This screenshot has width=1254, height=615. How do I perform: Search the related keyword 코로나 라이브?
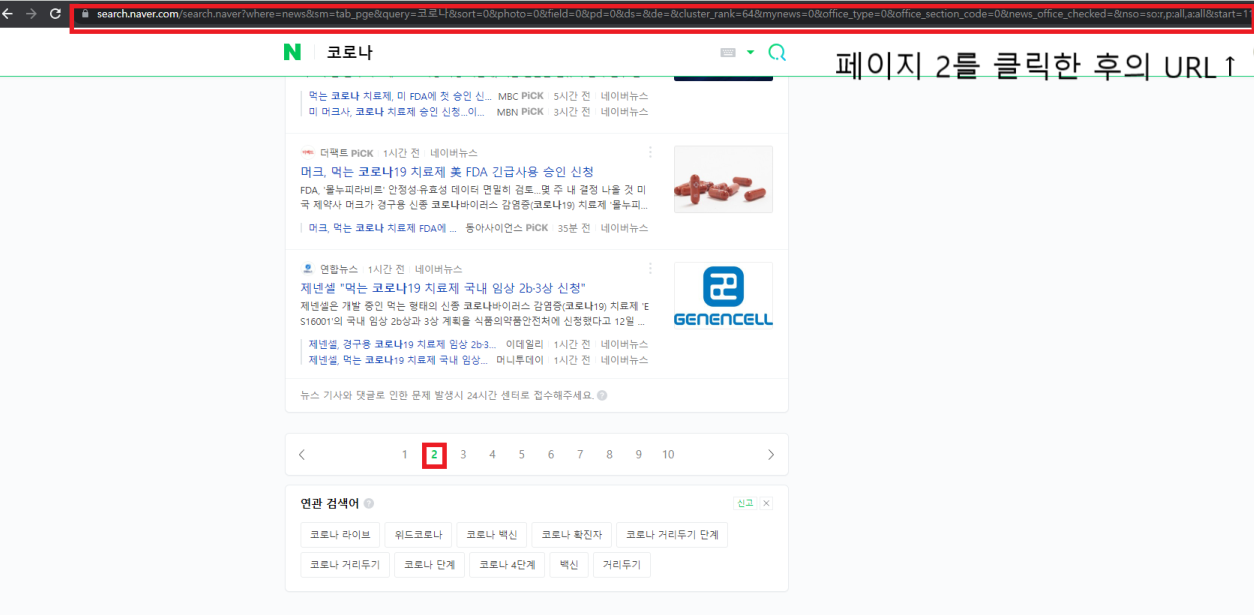tap(340, 535)
